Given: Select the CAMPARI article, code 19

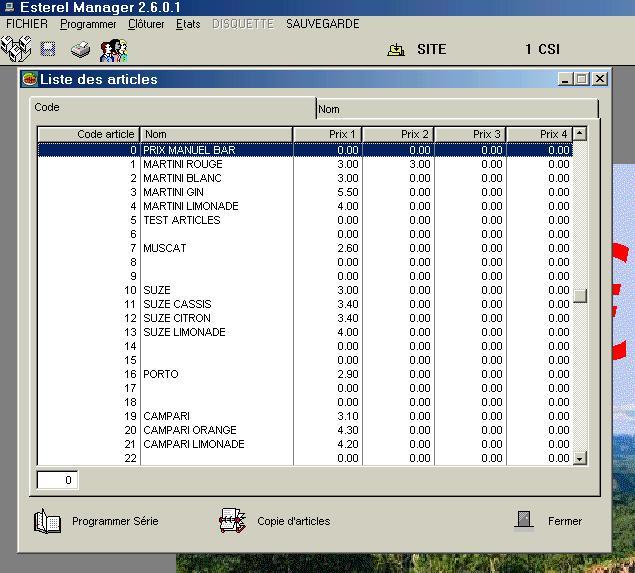Looking at the screenshot, I should [305, 416].
